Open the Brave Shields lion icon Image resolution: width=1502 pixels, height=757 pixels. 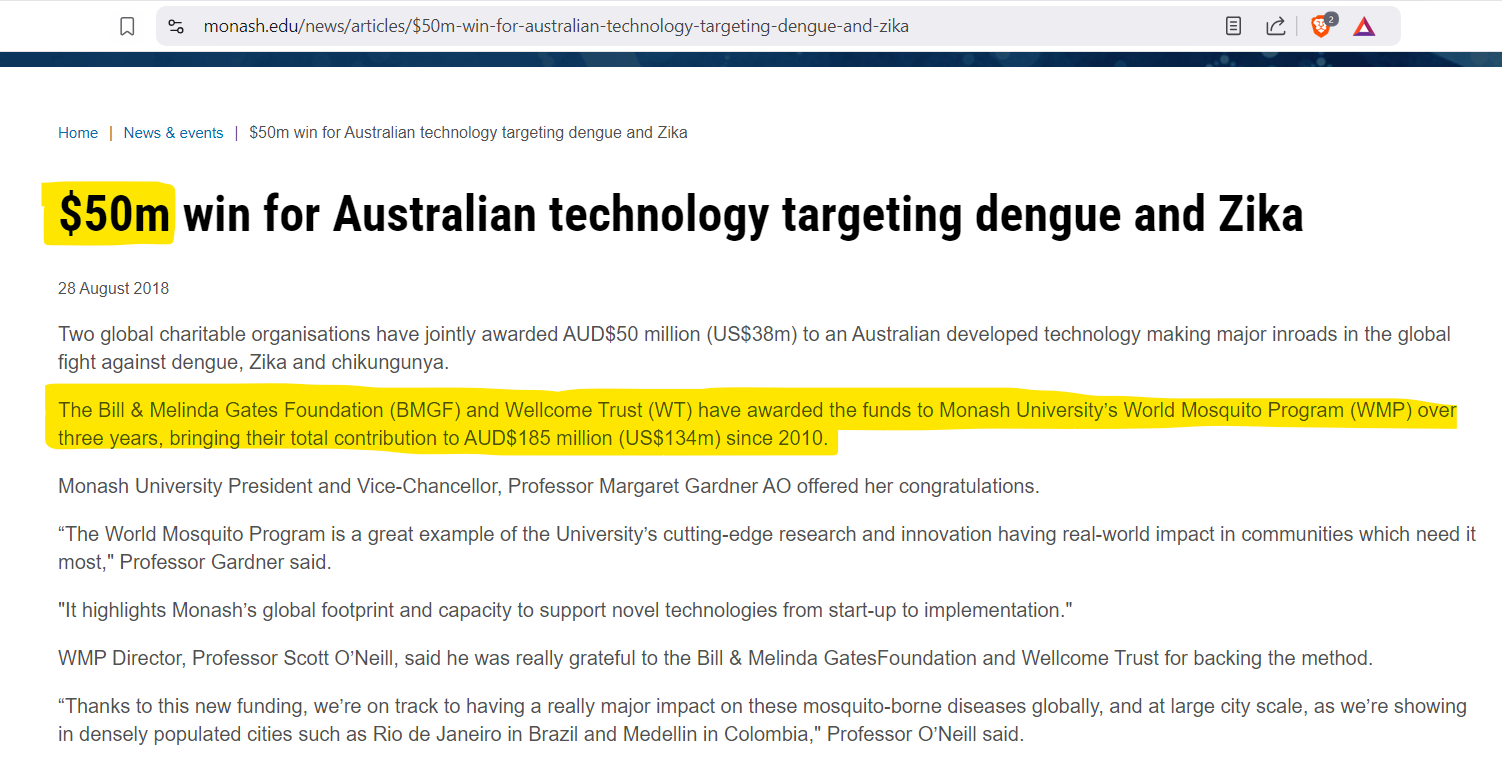pyautogui.click(x=1321, y=27)
